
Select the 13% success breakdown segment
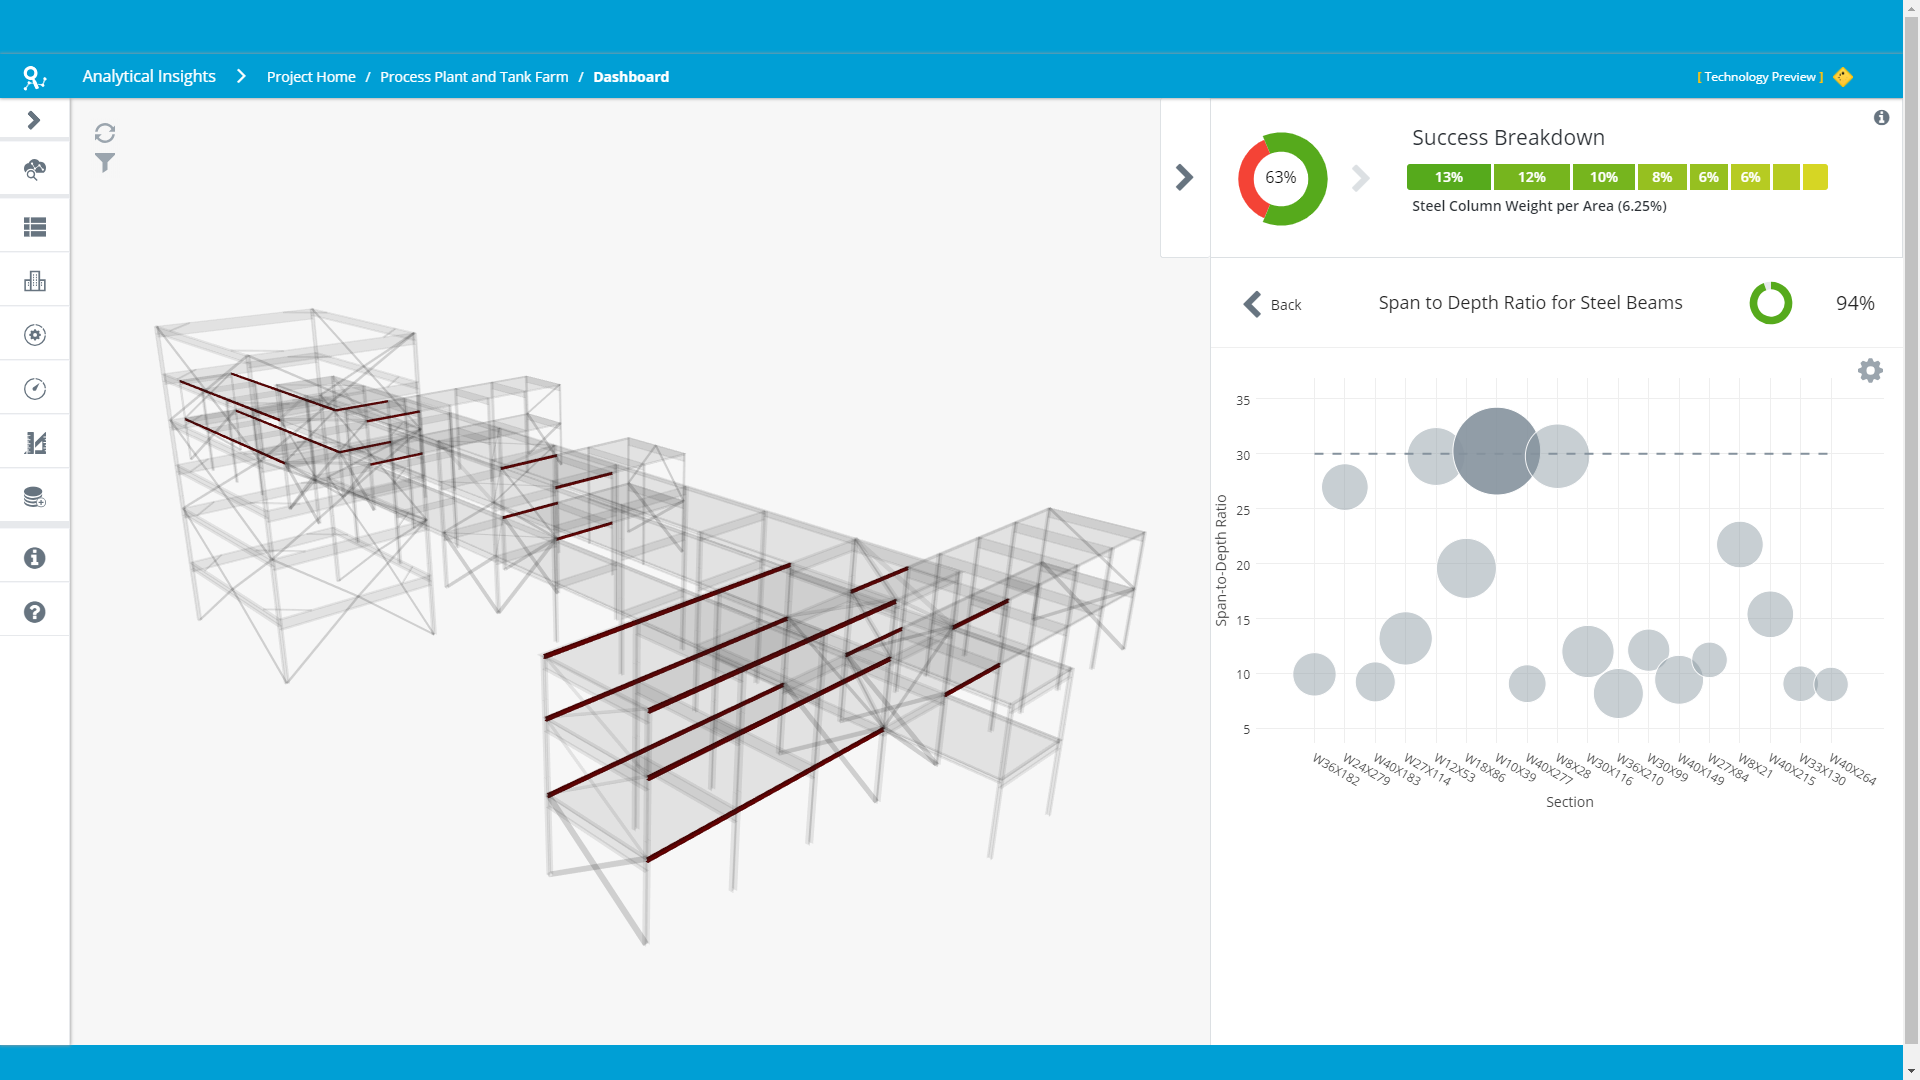pos(1448,177)
